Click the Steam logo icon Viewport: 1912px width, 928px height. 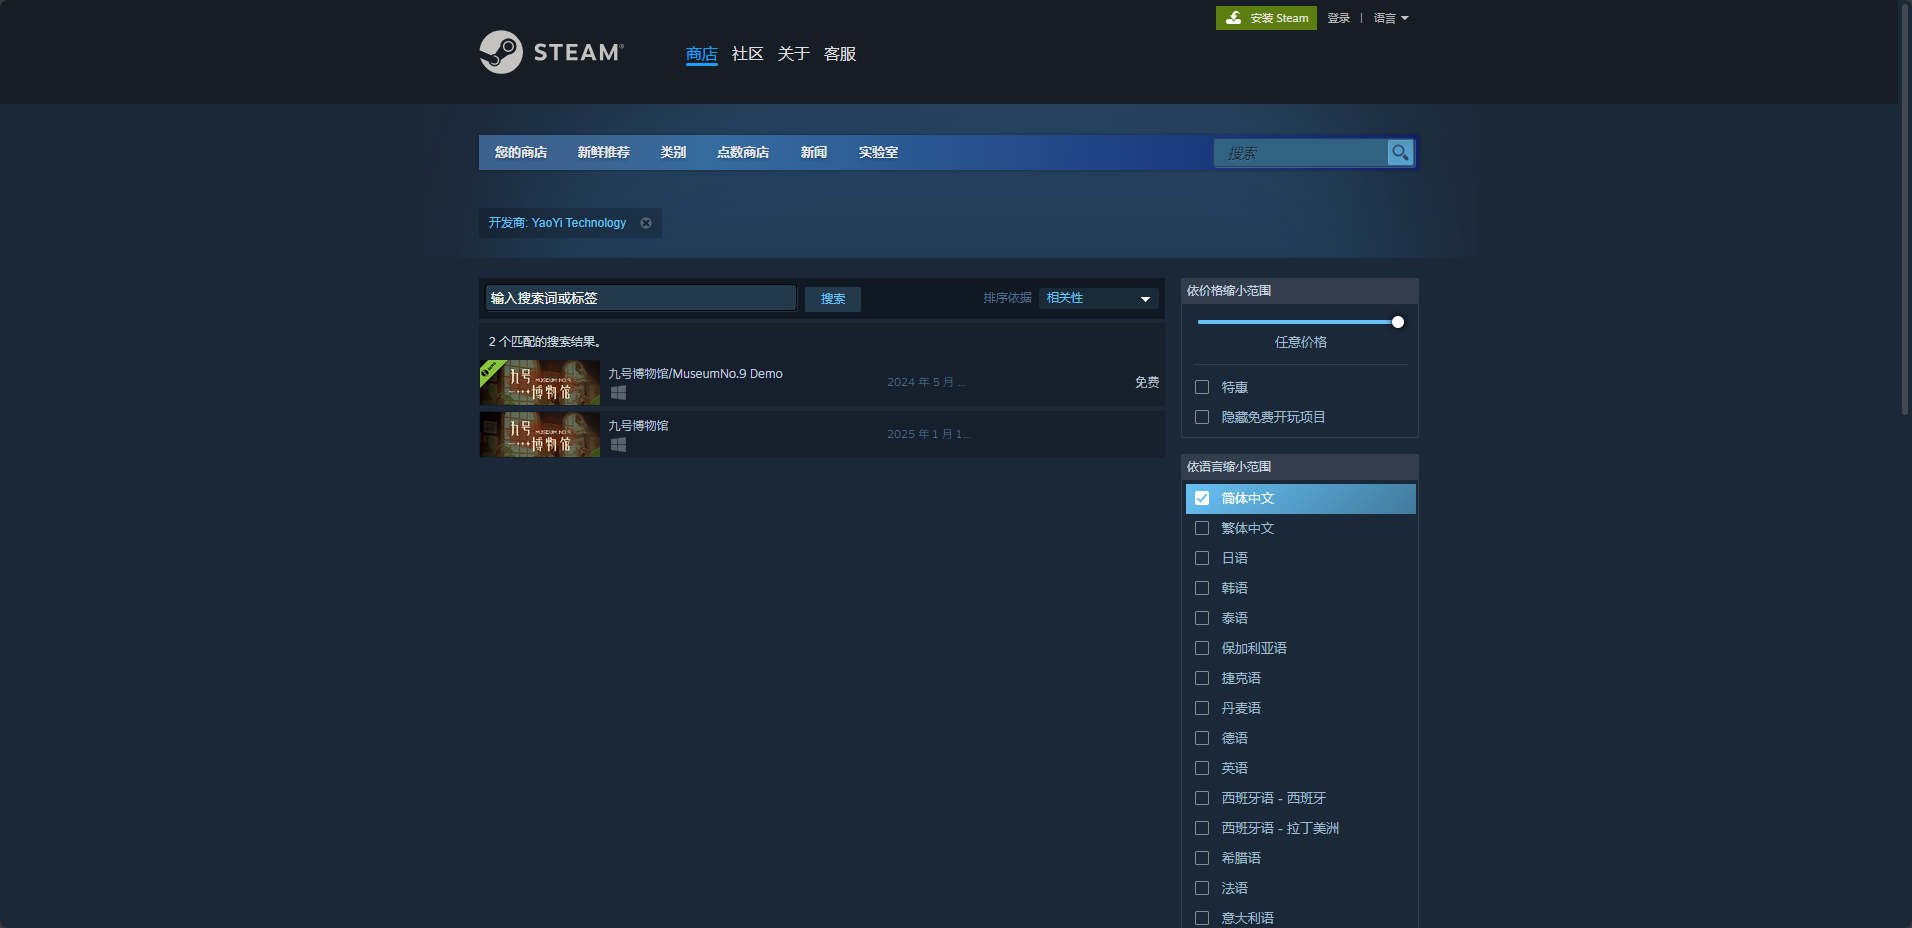pyautogui.click(x=501, y=52)
